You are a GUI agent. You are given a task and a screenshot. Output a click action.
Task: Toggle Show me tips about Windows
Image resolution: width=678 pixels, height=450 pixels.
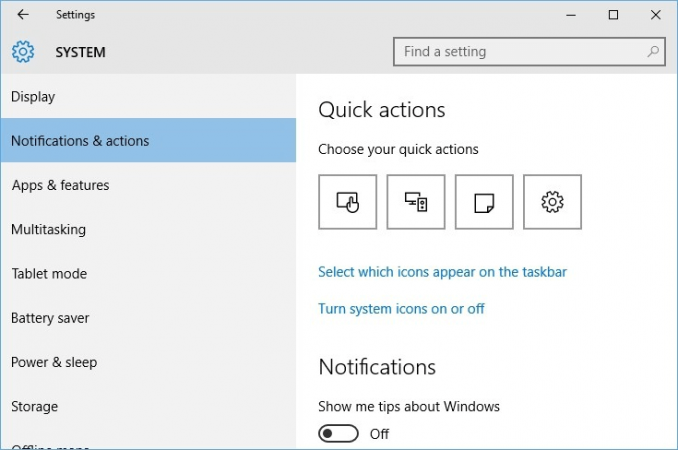pyautogui.click(x=338, y=434)
